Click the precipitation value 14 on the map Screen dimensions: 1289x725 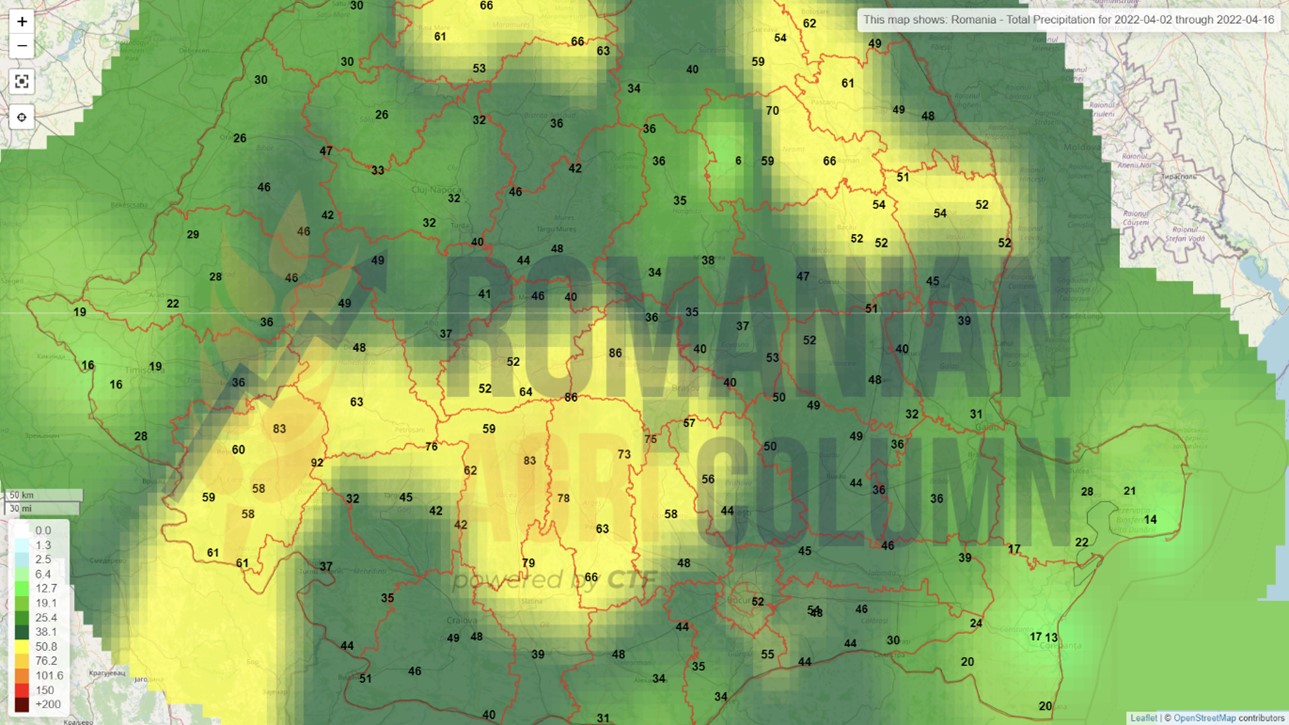click(x=1150, y=520)
